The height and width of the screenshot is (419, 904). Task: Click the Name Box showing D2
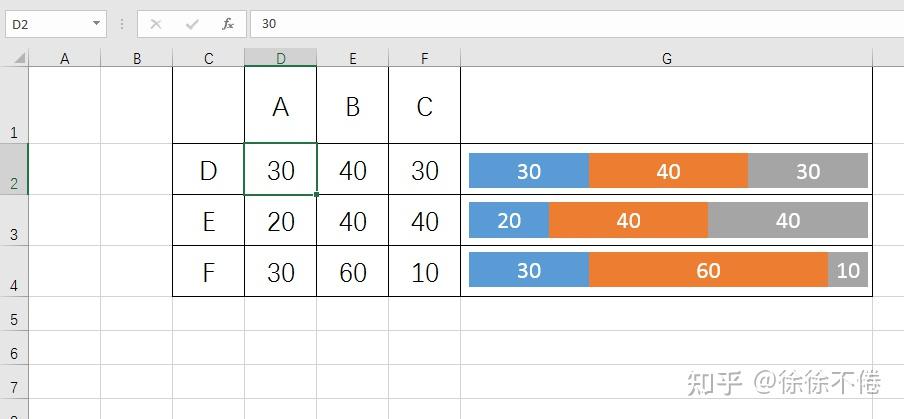[x=48, y=24]
